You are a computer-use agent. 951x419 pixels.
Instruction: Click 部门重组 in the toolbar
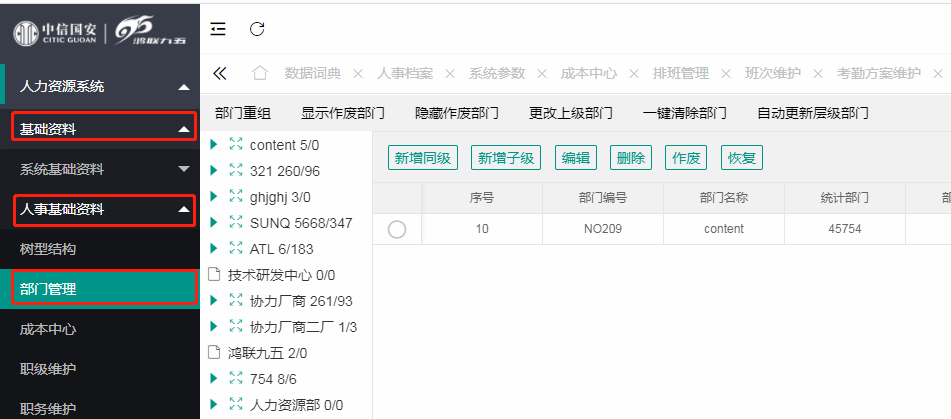click(243, 113)
